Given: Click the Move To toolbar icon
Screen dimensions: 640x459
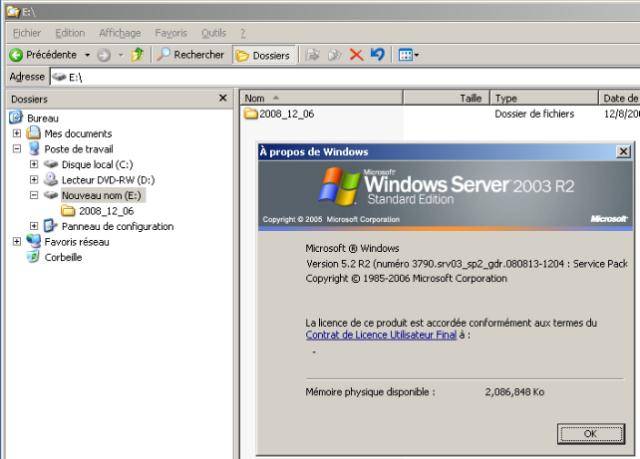Looking at the screenshot, I should click(313, 54).
